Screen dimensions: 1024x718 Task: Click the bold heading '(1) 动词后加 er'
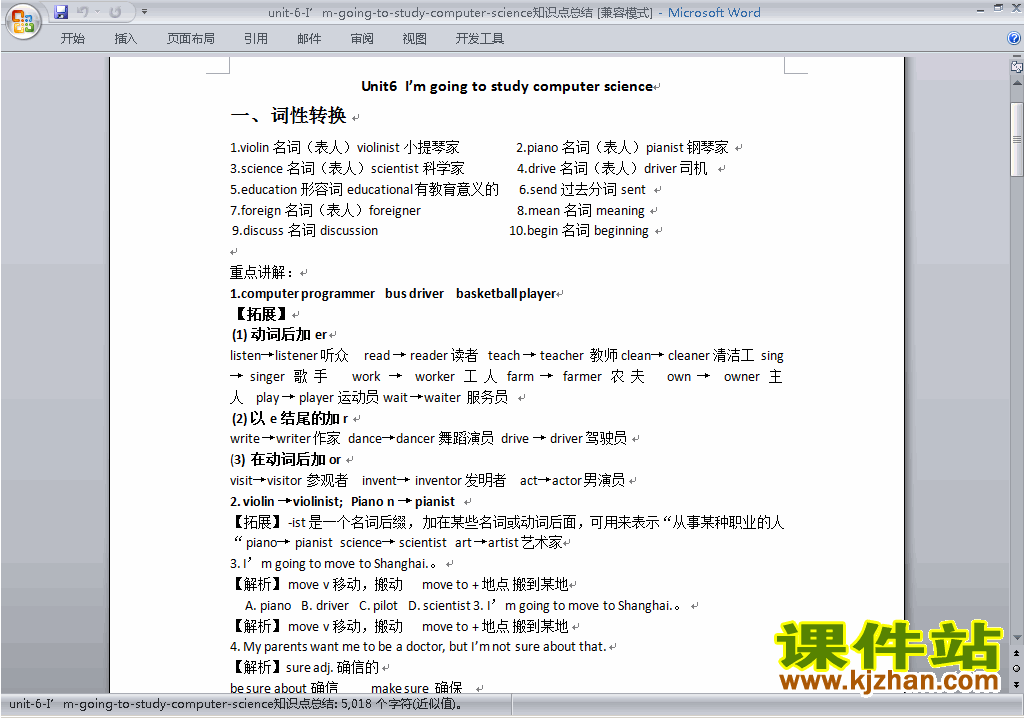(280, 335)
